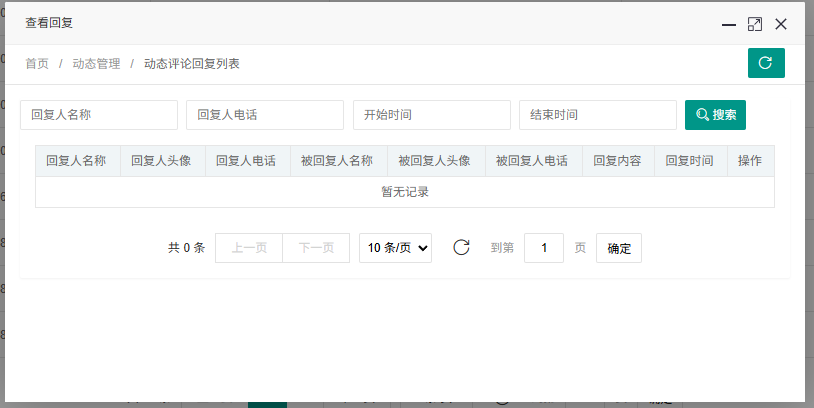Click the green 搜索 search button
Viewport: 814px width, 408px height.
715,115
